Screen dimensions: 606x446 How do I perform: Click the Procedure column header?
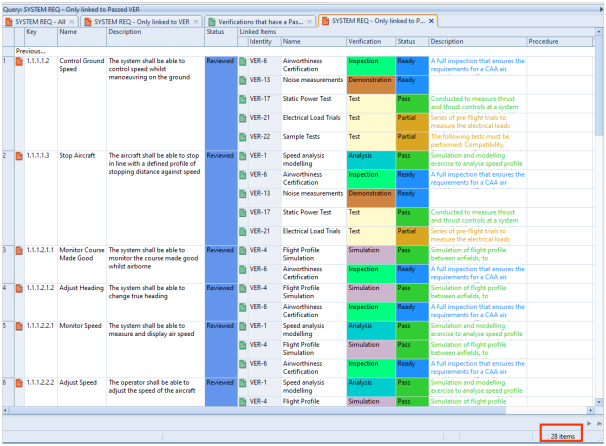pos(560,41)
